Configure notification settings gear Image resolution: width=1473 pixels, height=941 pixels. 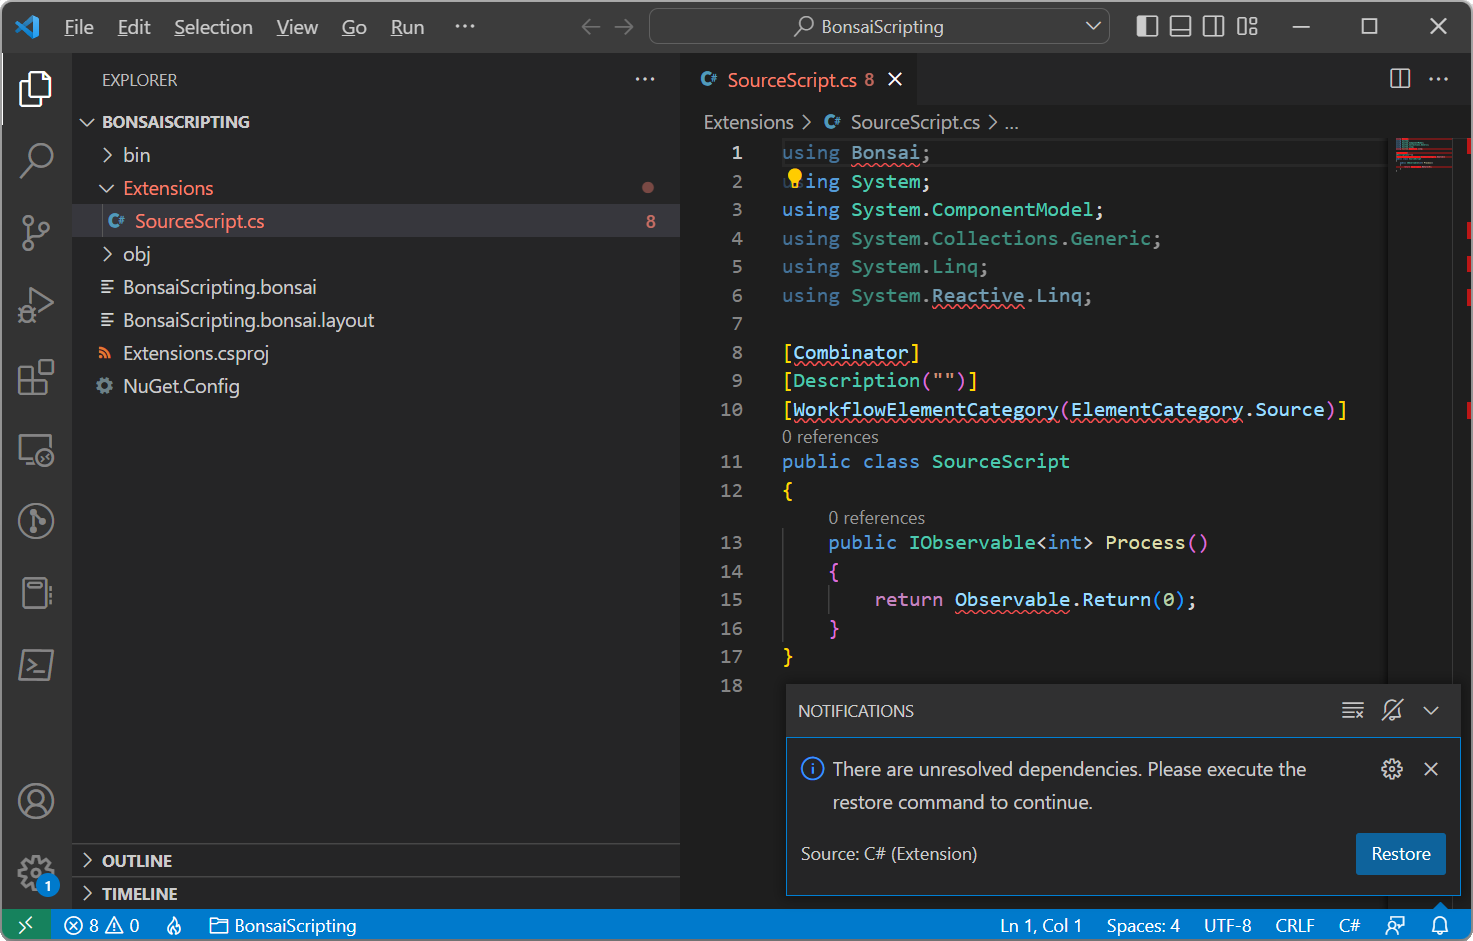click(1392, 769)
